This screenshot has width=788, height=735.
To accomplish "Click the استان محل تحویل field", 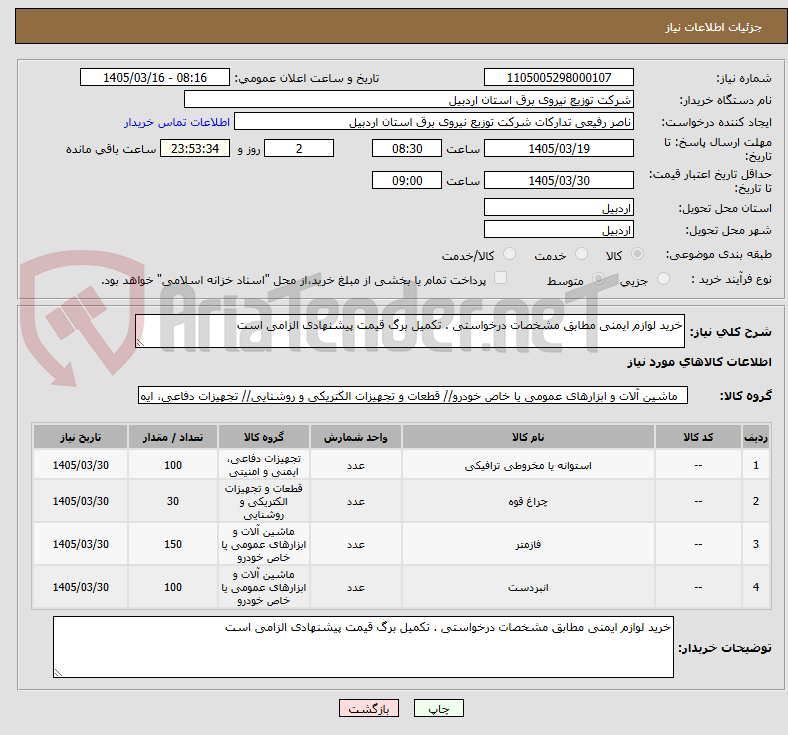I will [x=558, y=207].
